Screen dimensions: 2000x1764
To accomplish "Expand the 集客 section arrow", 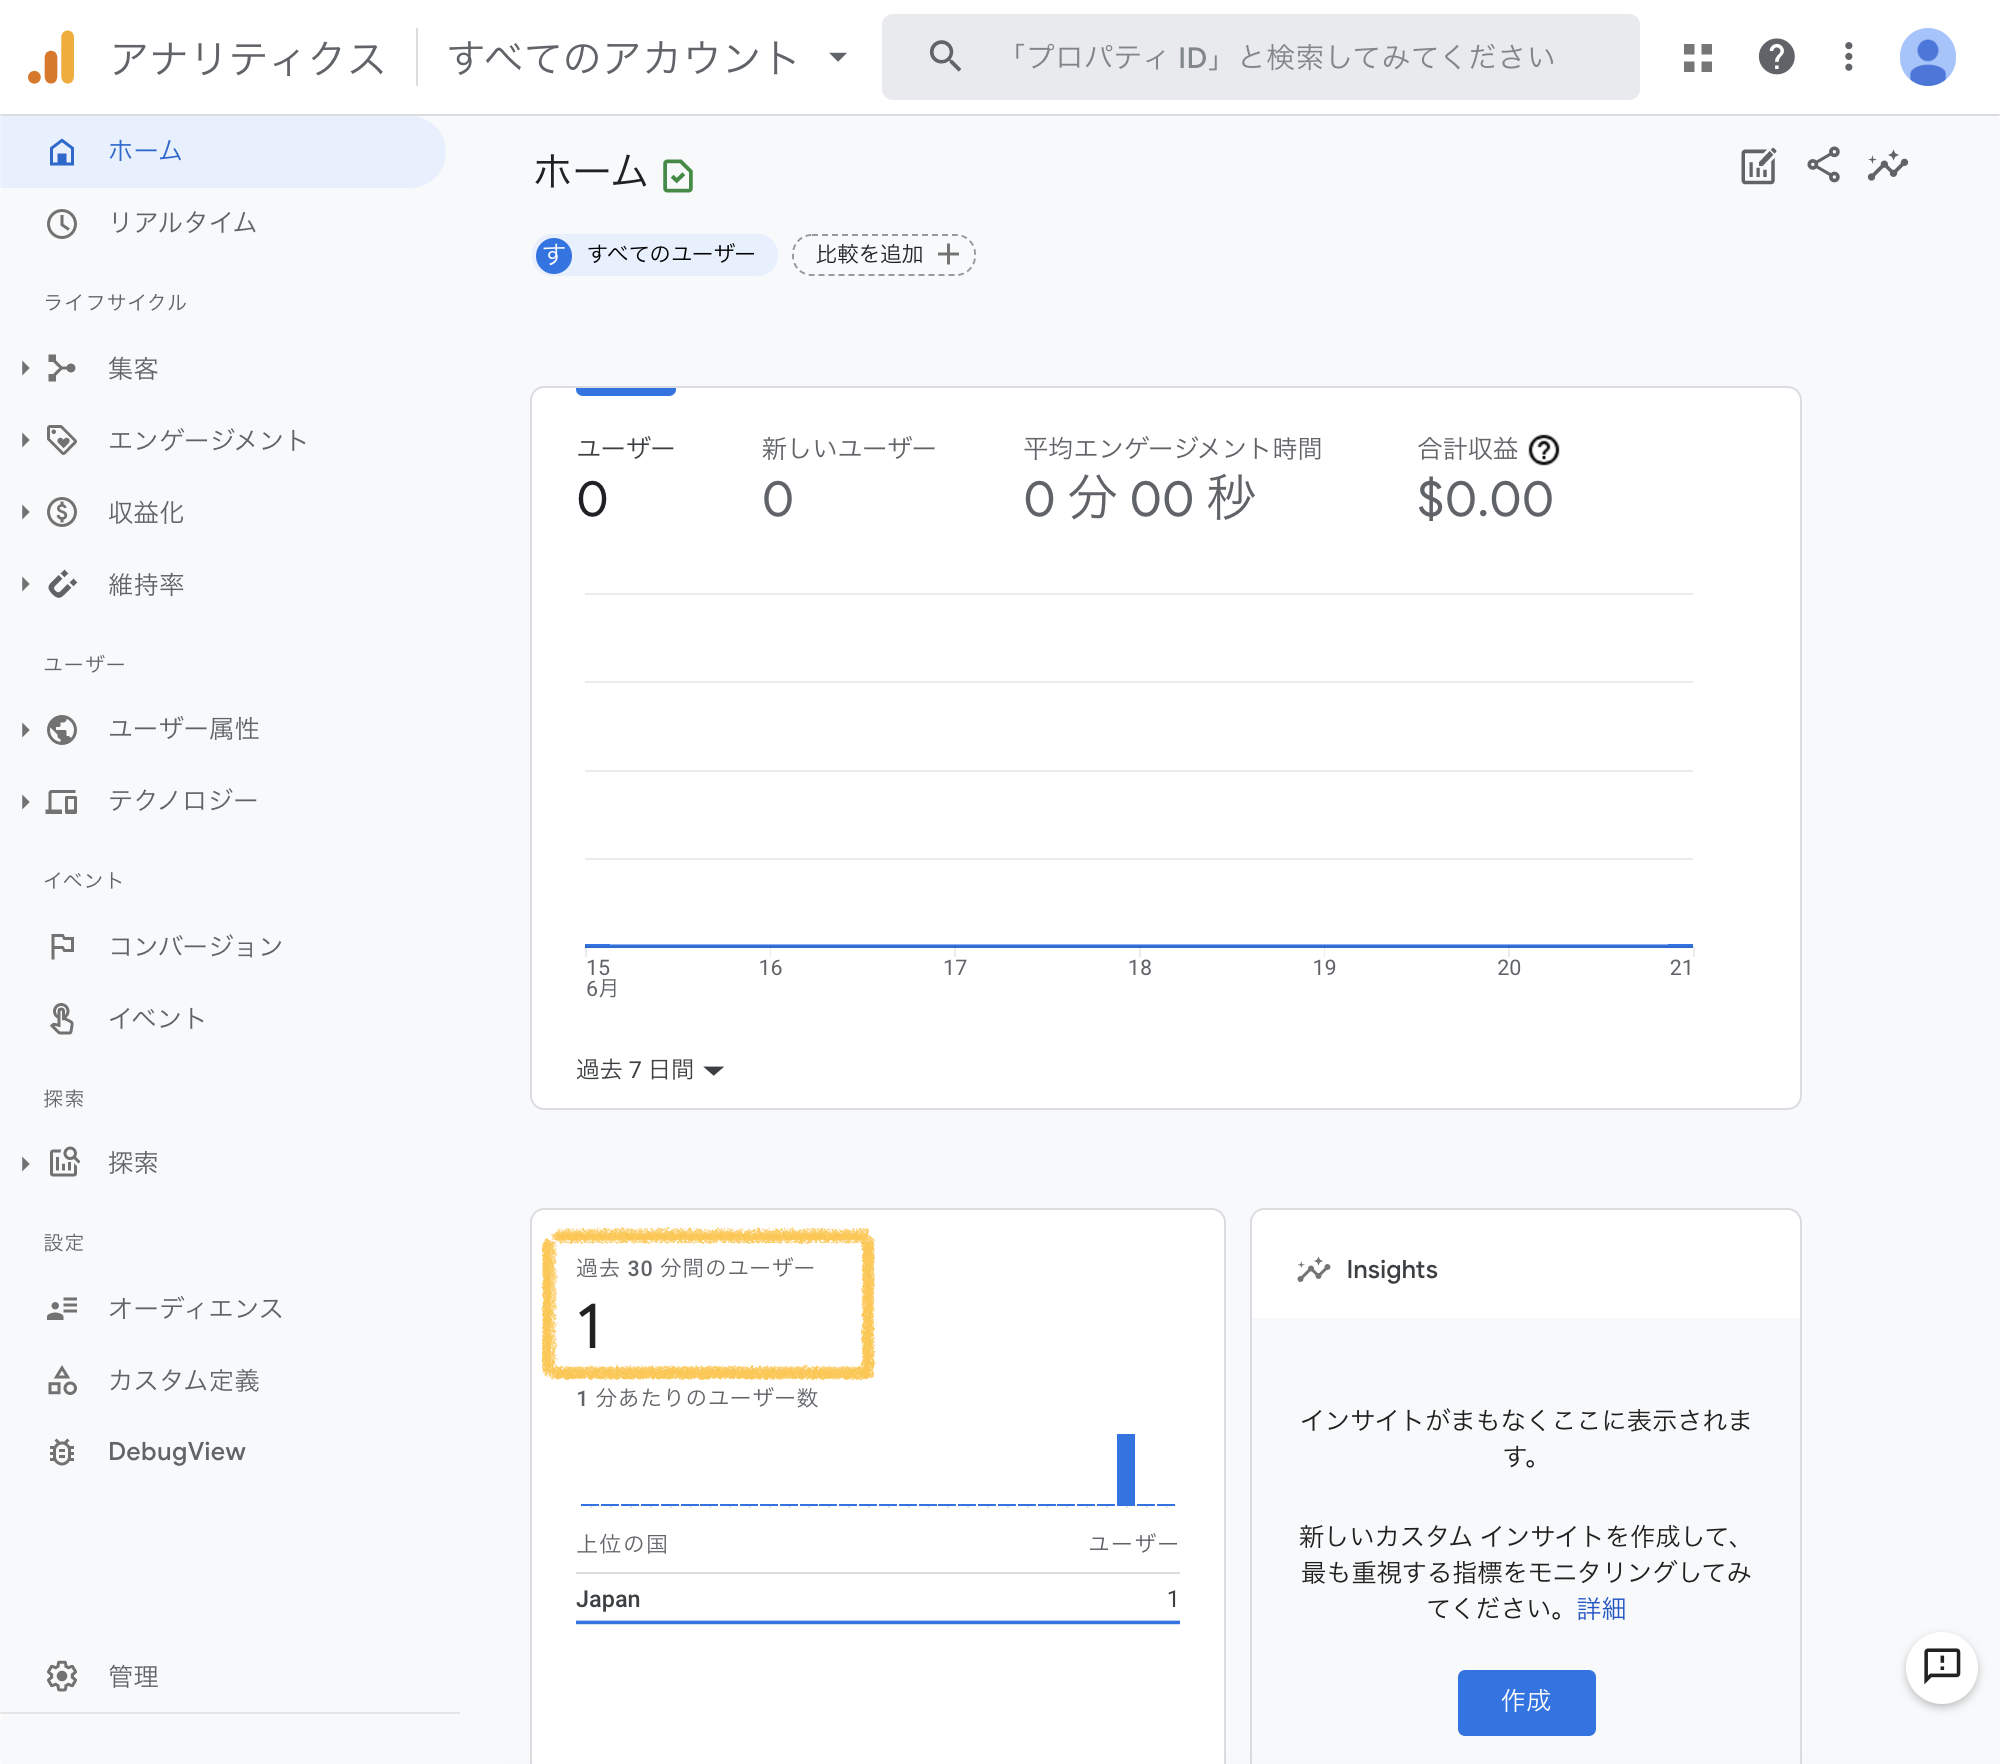I will pos(25,369).
